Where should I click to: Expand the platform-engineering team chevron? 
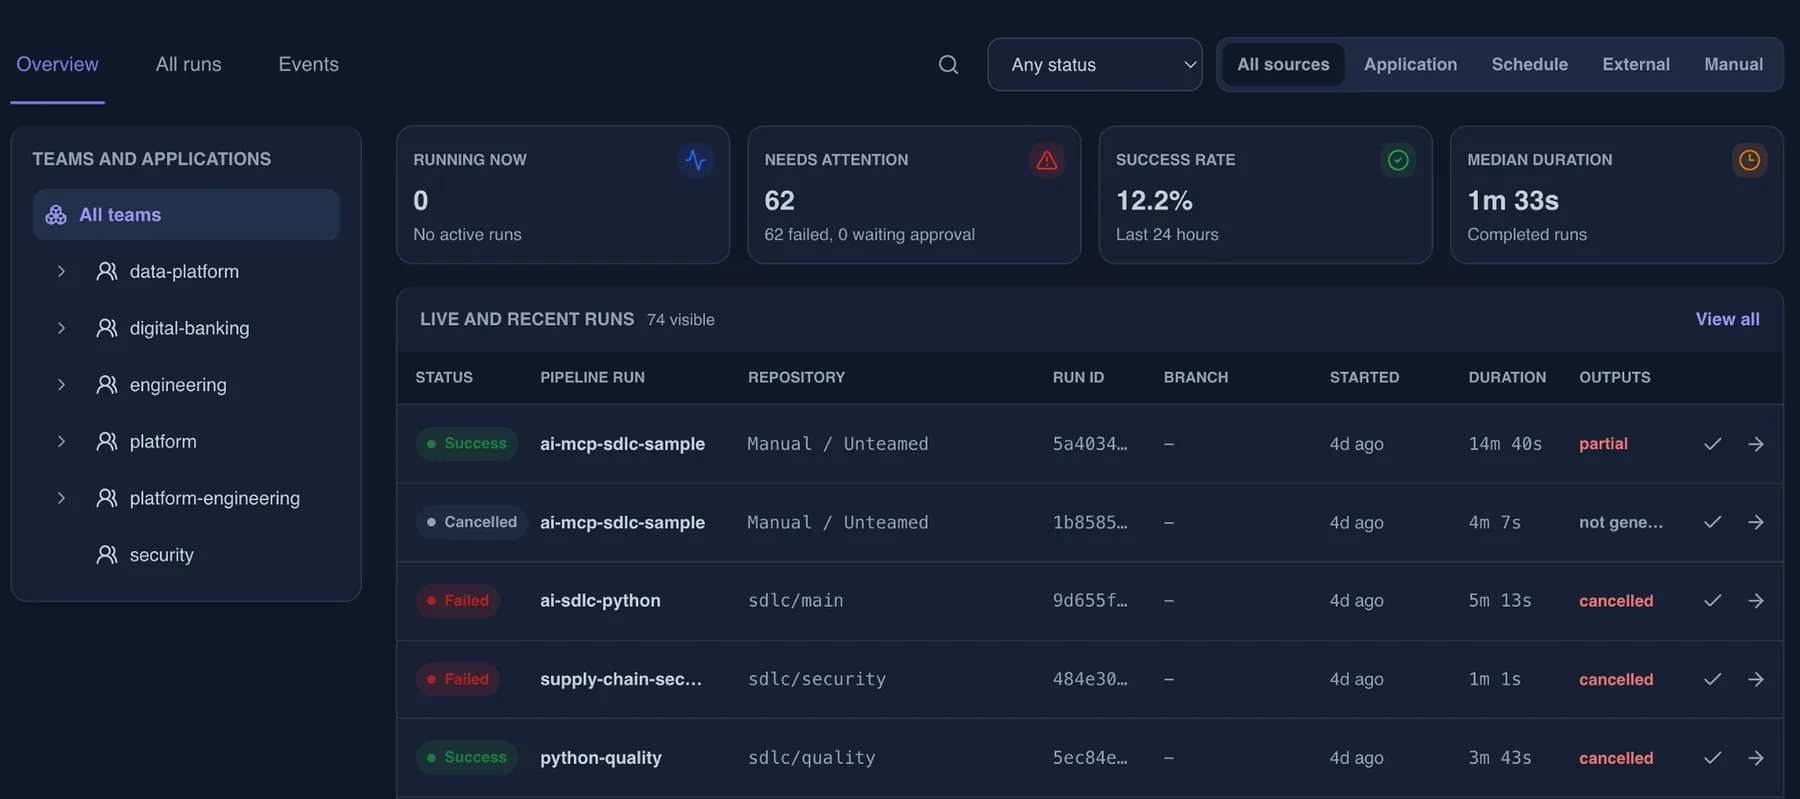tap(61, 498)
